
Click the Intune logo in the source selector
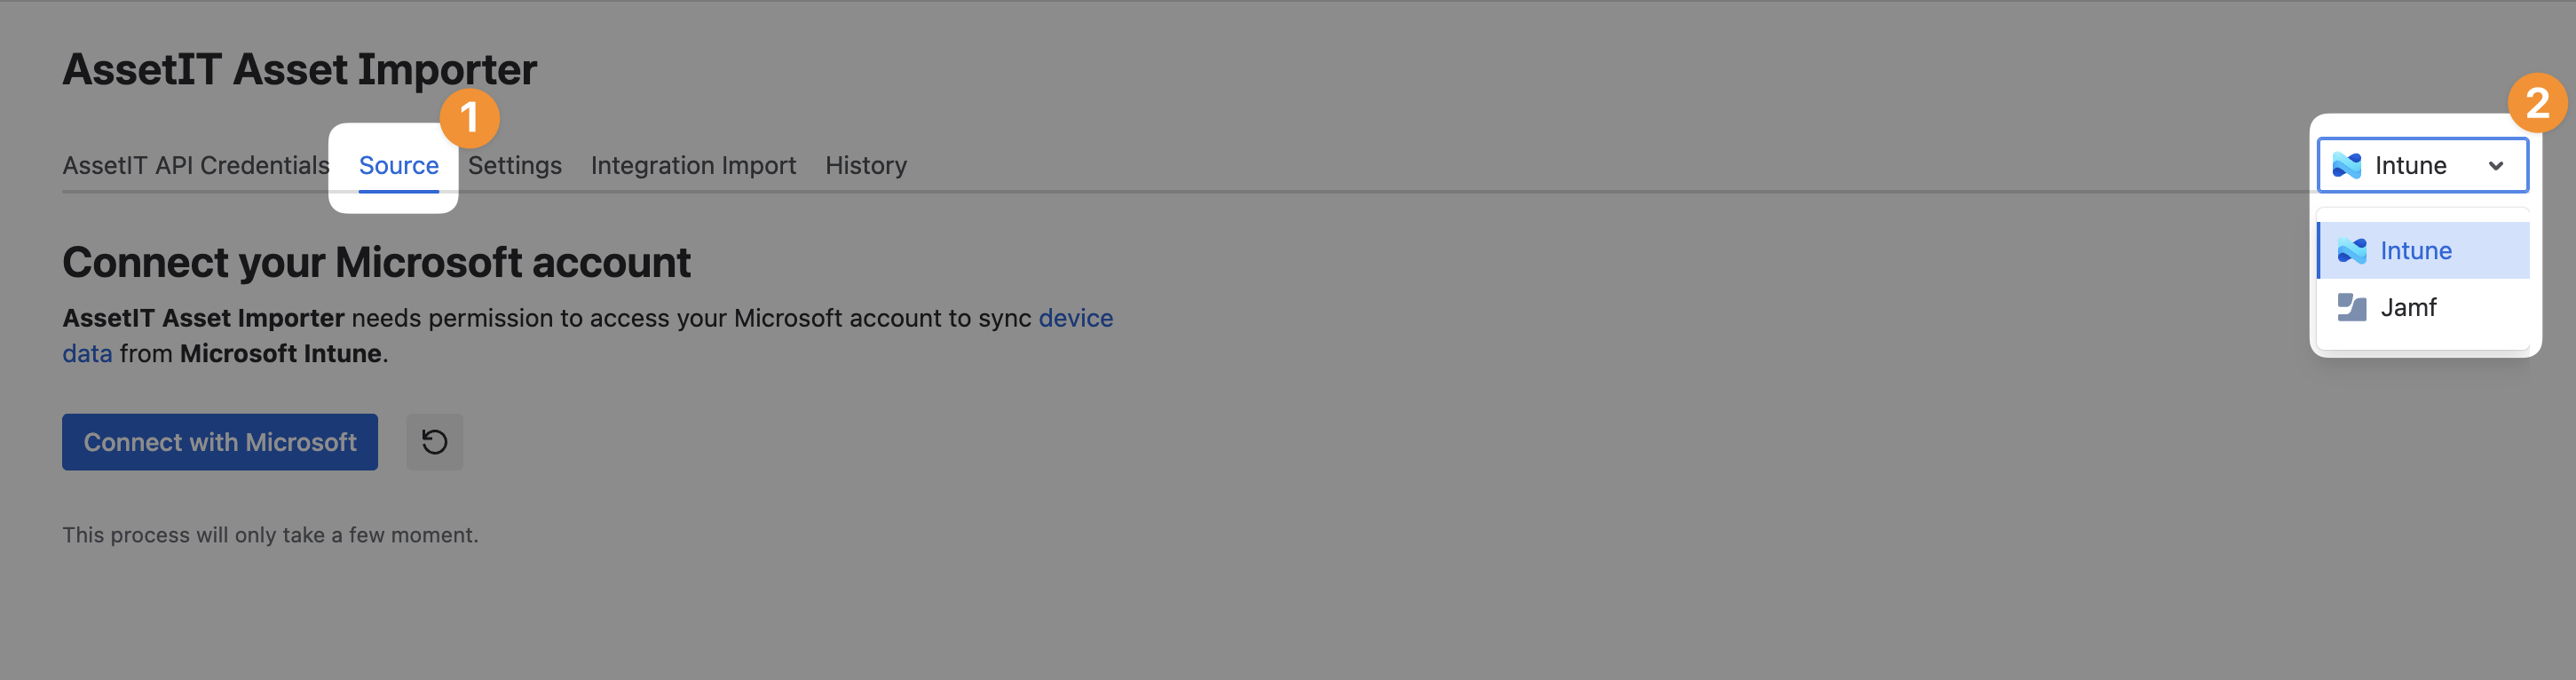point(2346,165)
